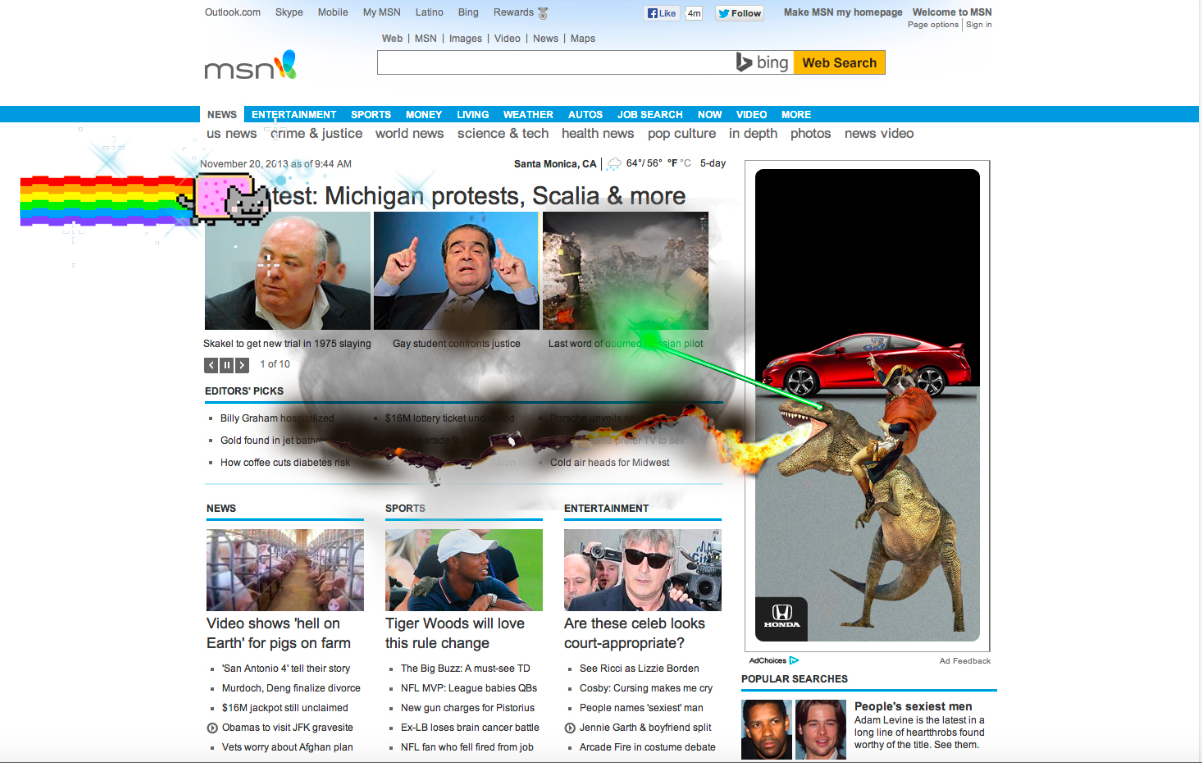This screenshot has height=763, width=1202.
Task: Click the AdChoices triangle icon
Action: (x=794, y=660)
